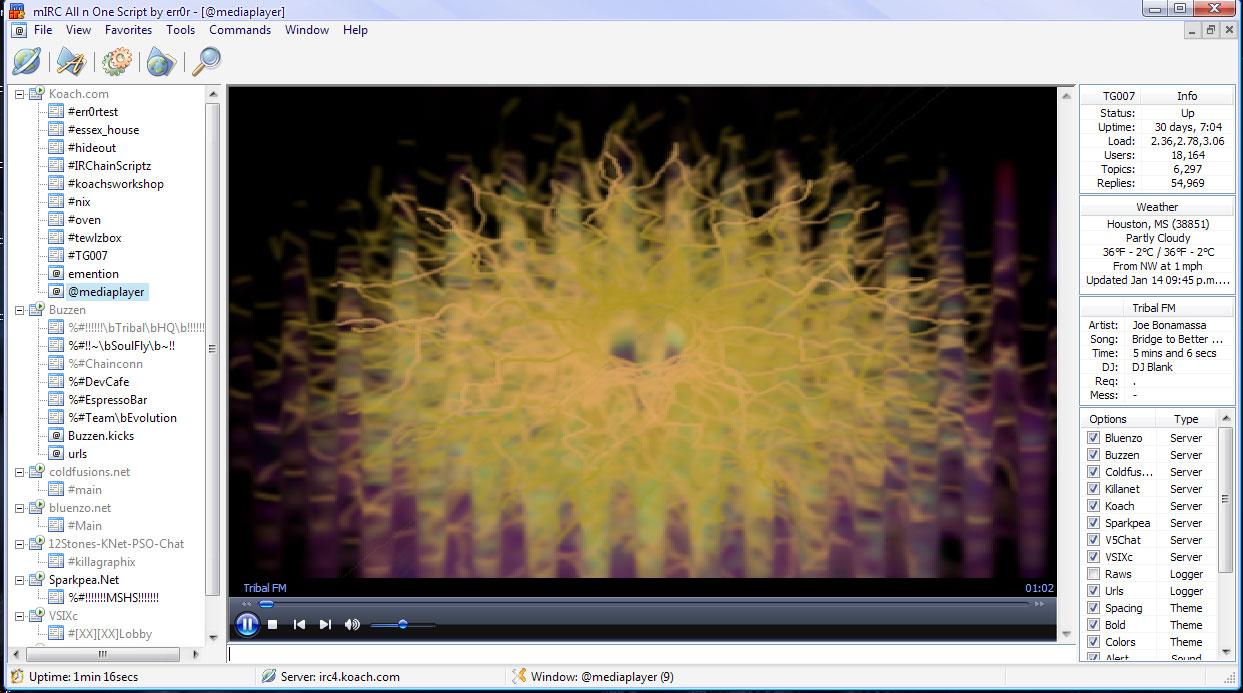Collapse the coldfusions.net tree node
Image resolution: width=1243 pixels, height=693 pixels.
(20, 472)
